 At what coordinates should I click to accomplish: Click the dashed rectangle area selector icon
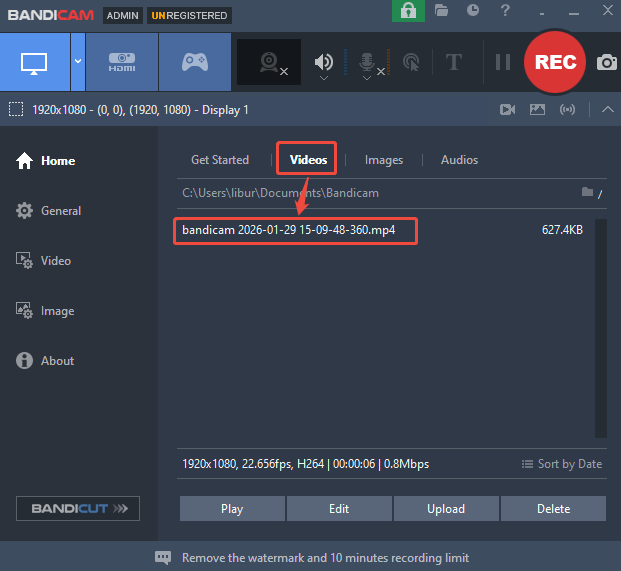coord(16,109)
